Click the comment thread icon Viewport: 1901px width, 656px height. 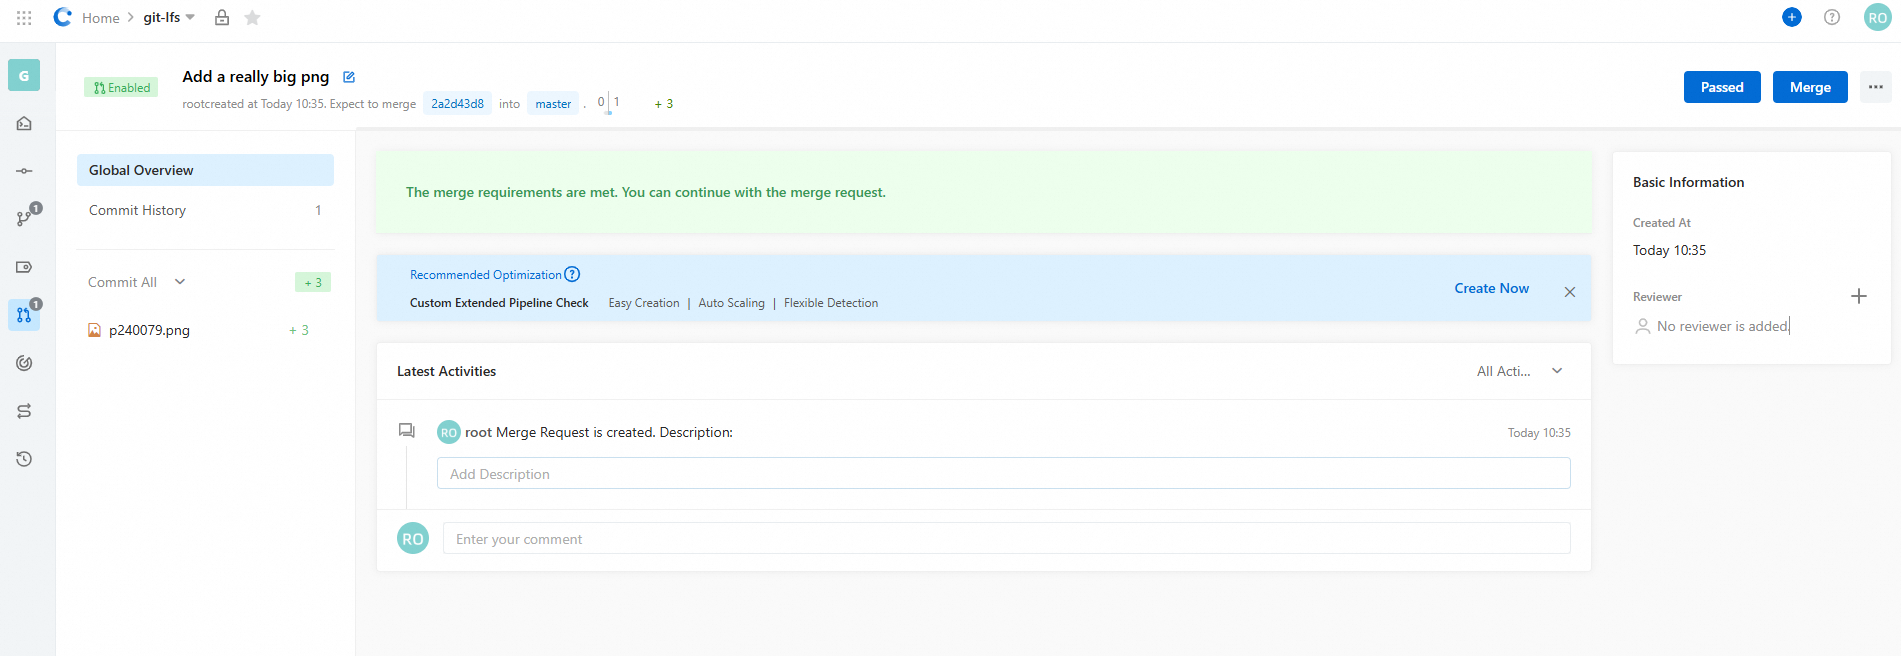(x=406, y=430)
